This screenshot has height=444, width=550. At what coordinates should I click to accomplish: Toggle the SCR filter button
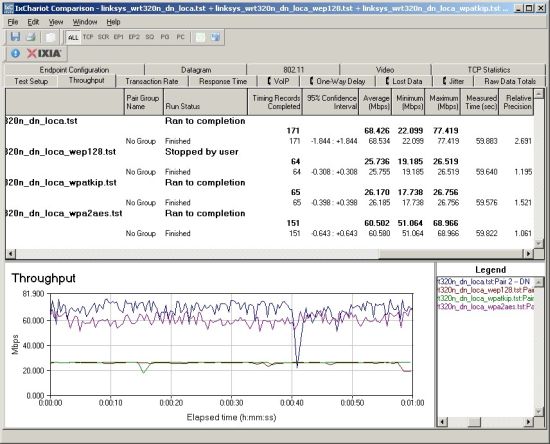(x=103, y=37)
